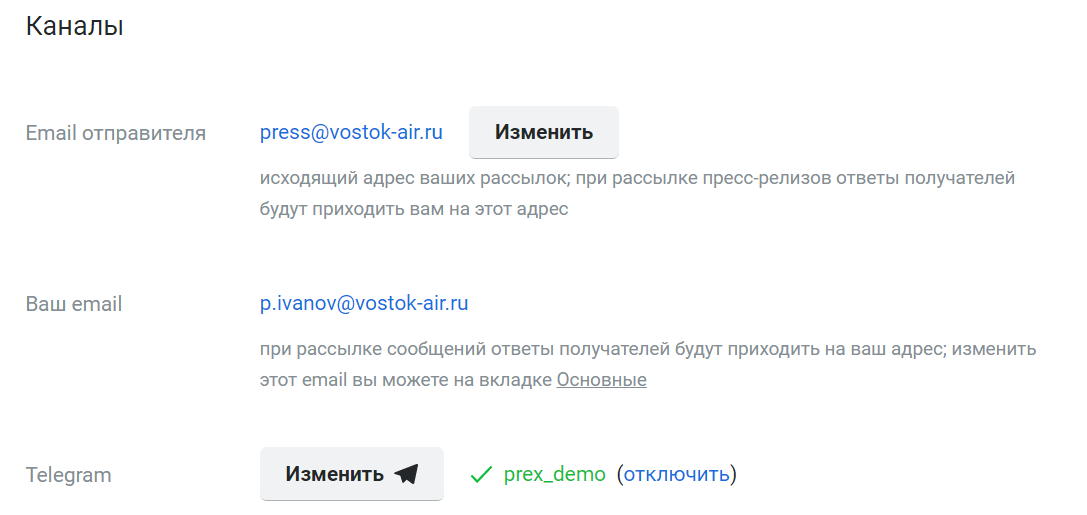Click the Ваш email field label
This screenshot has height=515, width=1087.
pos(74,304)
